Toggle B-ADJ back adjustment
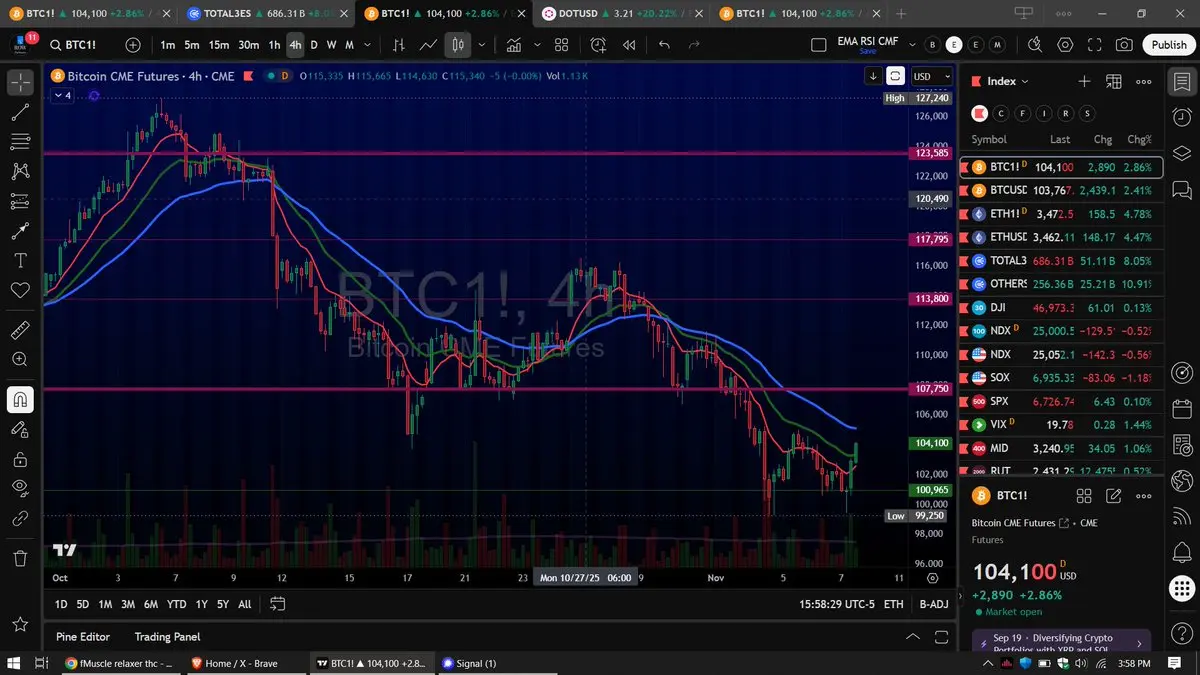Image resolution: width=1200 pixels, height=675 pixels. coord(934,604)
